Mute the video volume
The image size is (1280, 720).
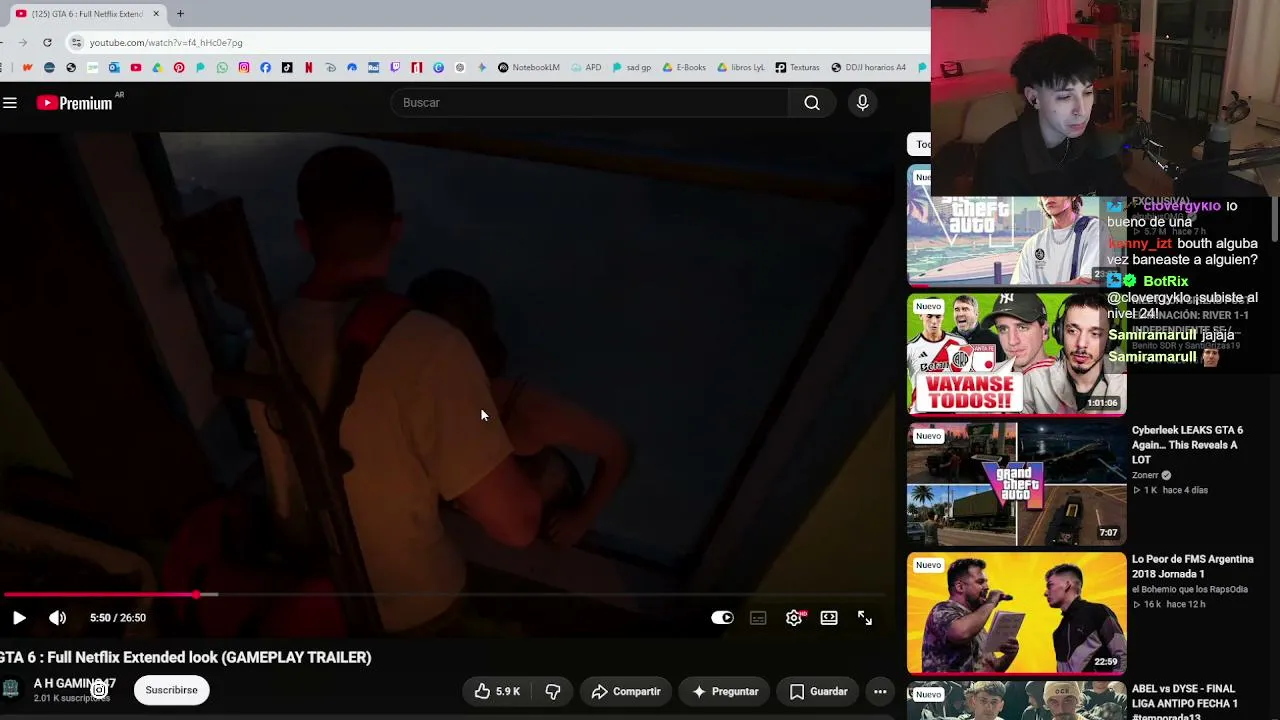[x=58, y=618]
